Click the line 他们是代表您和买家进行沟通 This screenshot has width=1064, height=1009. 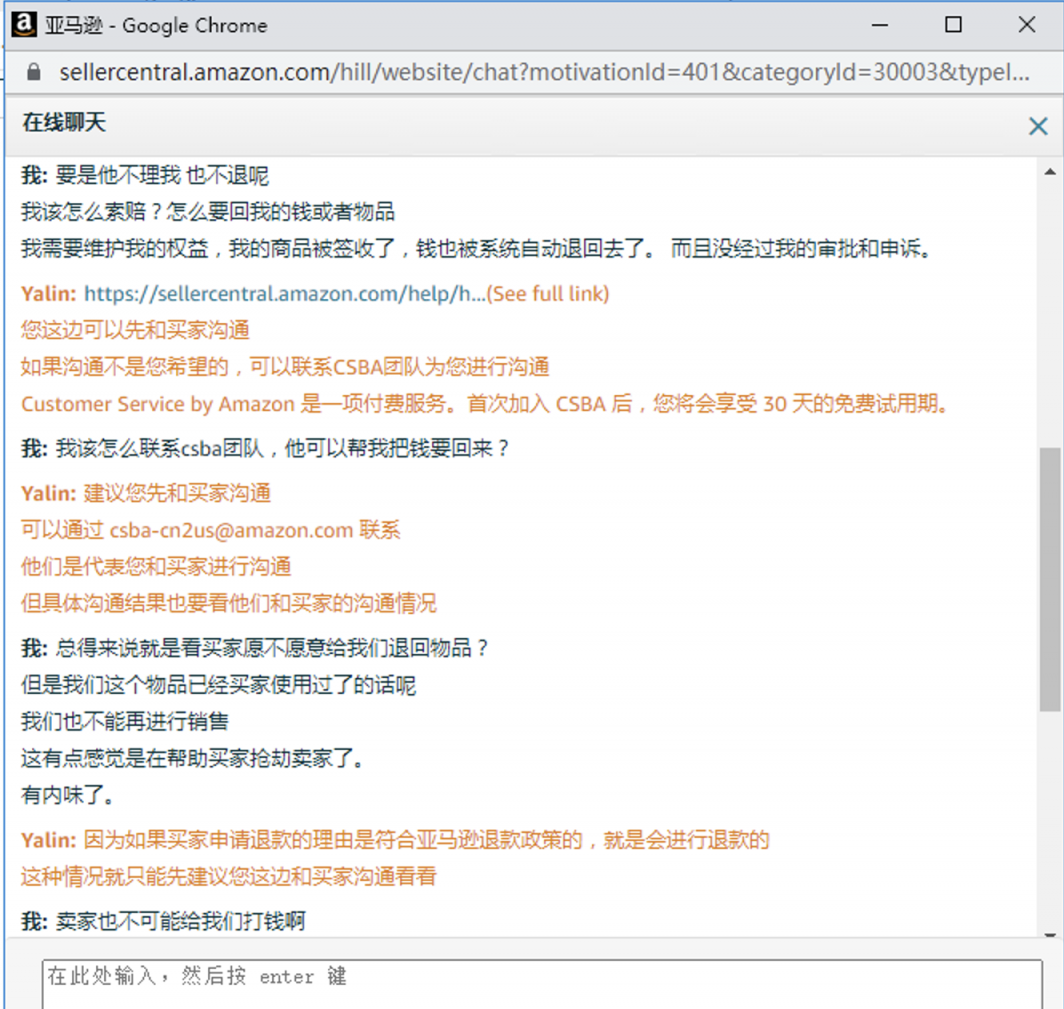[156, 567]
